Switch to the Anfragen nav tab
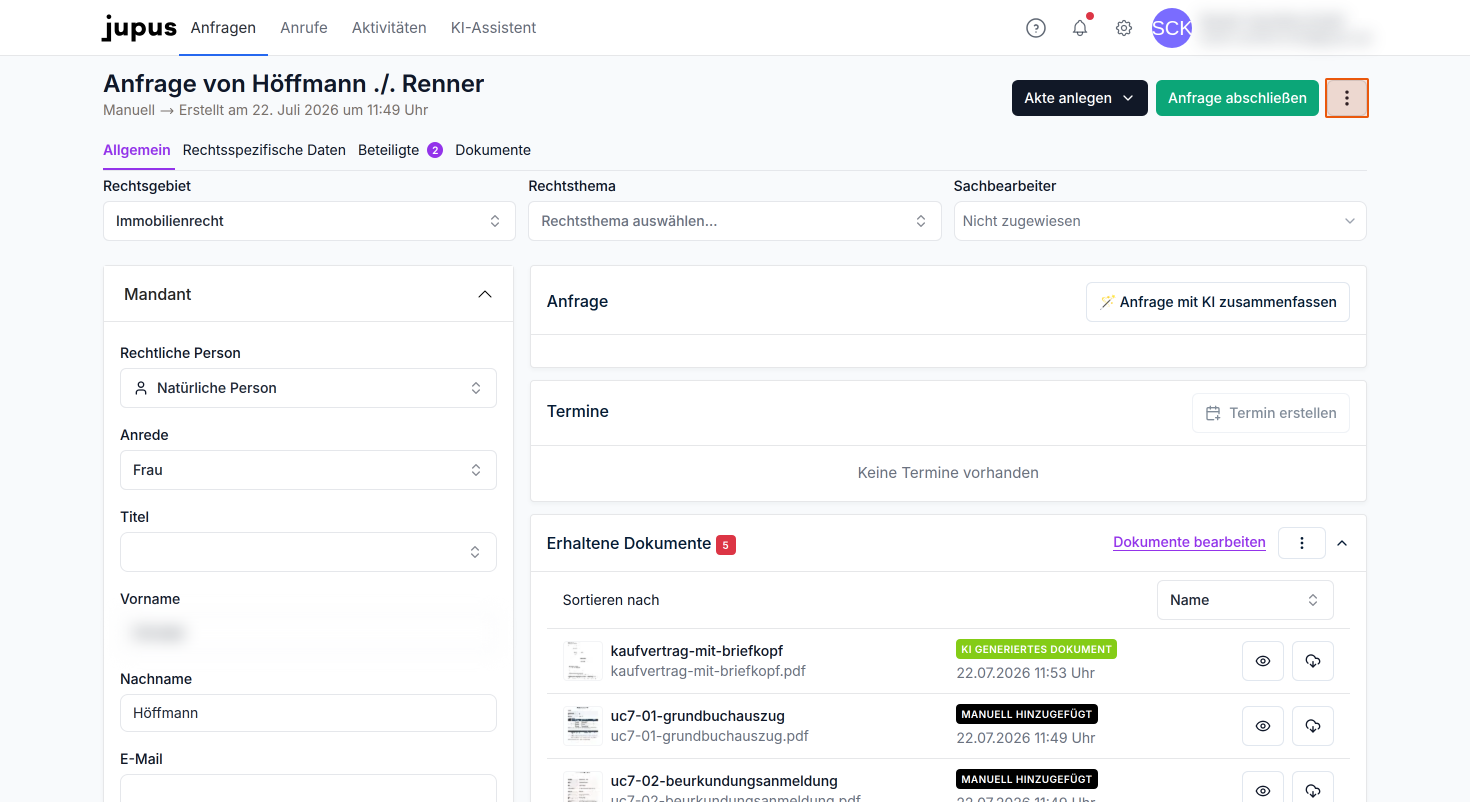The width and height of the screenshot is (1470, 802). [223, 28]
